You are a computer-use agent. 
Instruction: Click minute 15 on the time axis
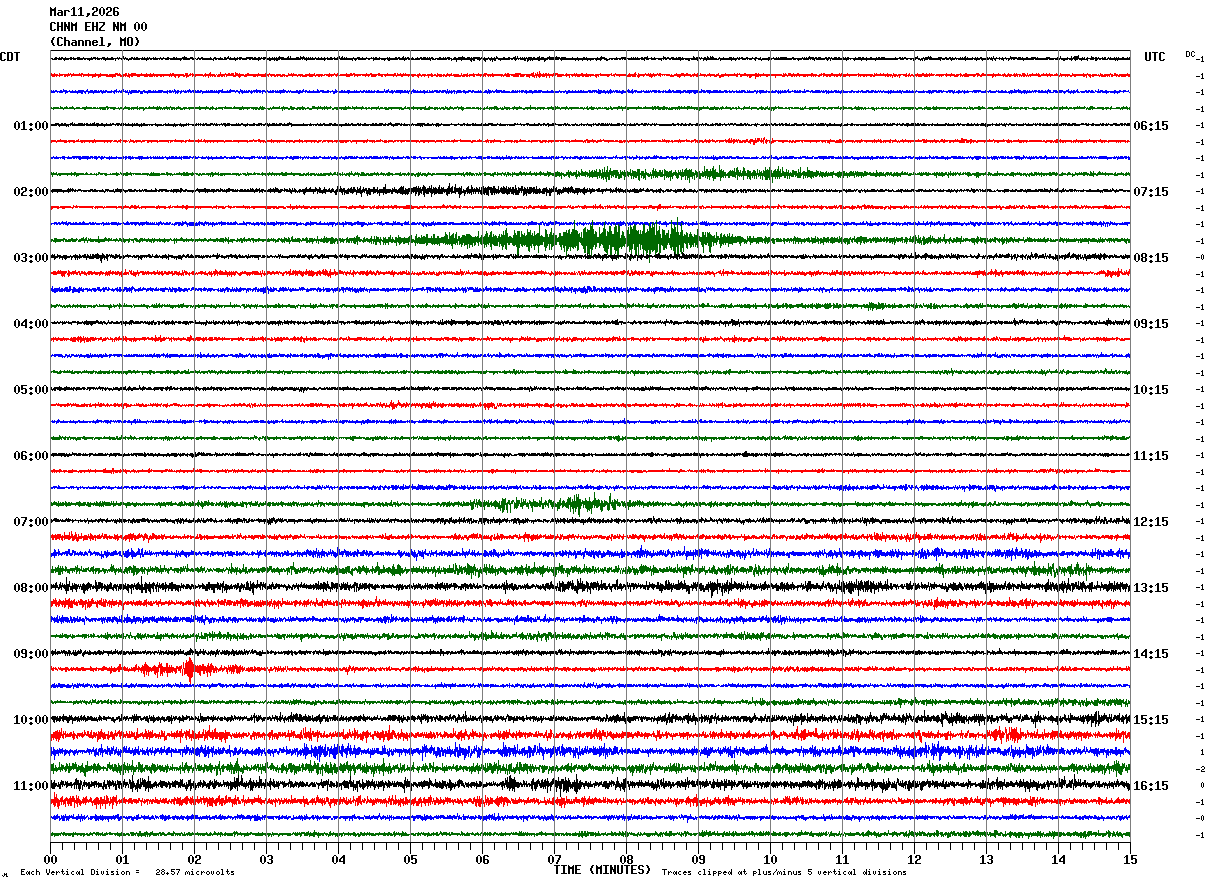[x=1130, y=859]
